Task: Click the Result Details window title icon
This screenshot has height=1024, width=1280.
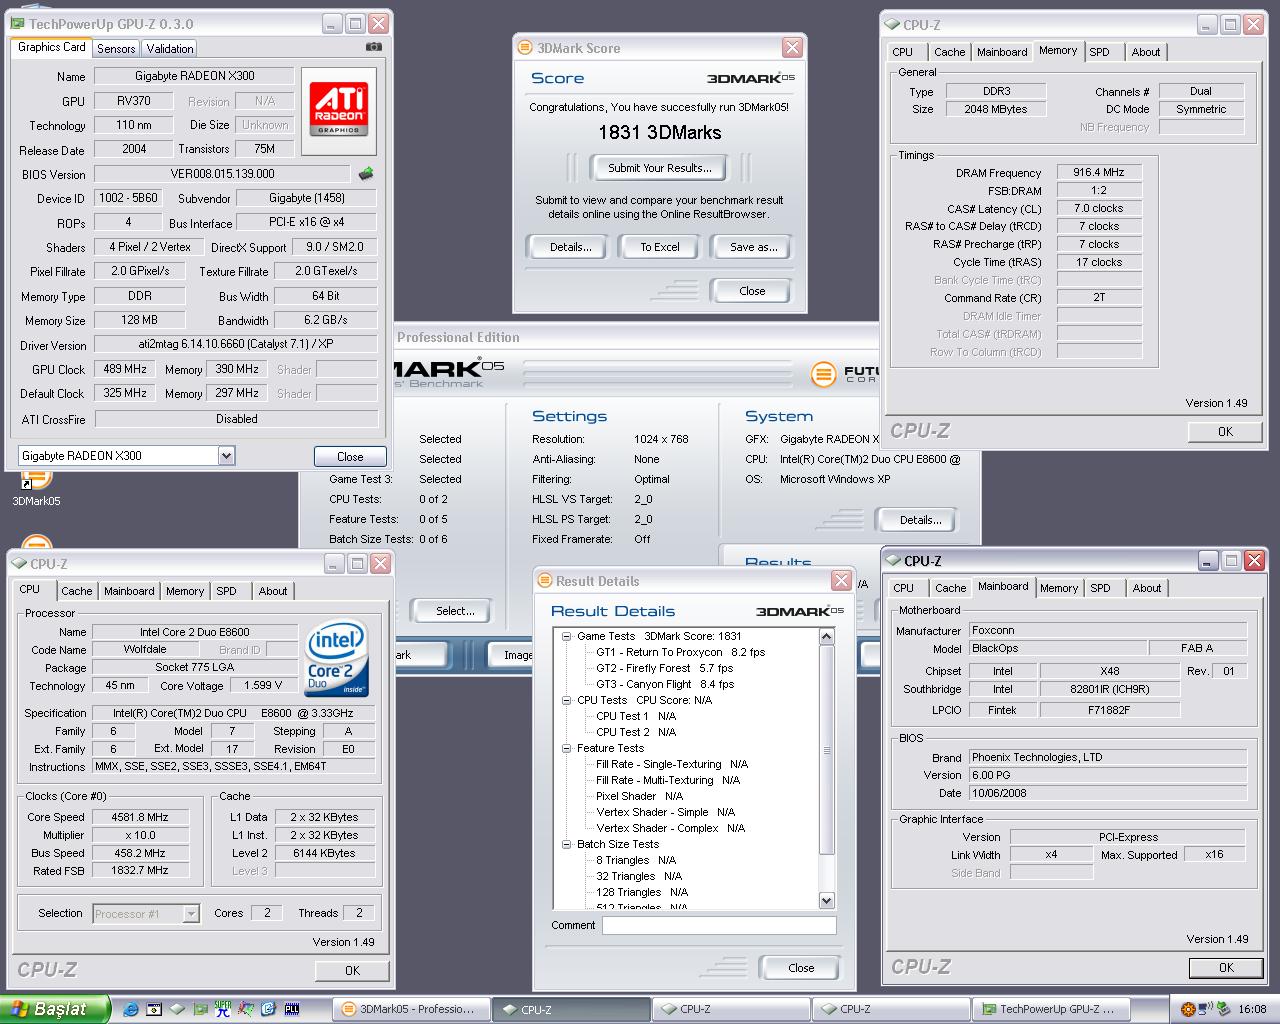Action: tap(544, 581)
